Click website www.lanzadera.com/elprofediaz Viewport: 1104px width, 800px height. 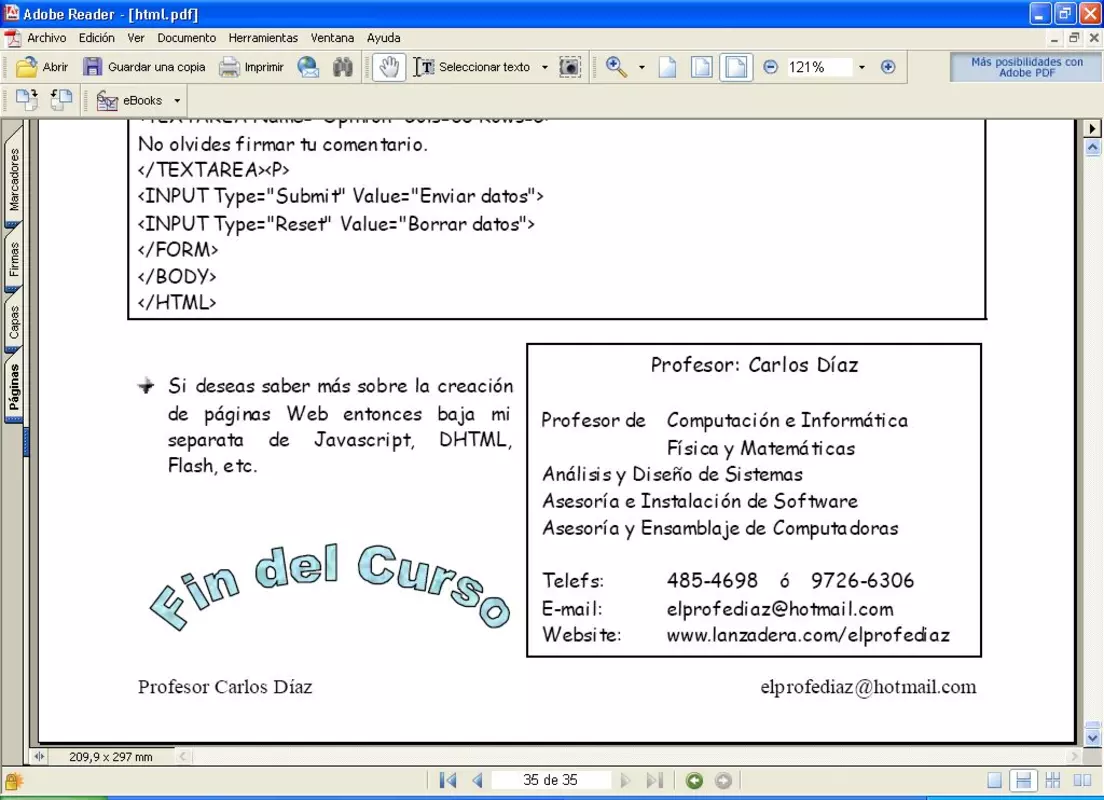(808, 635)
